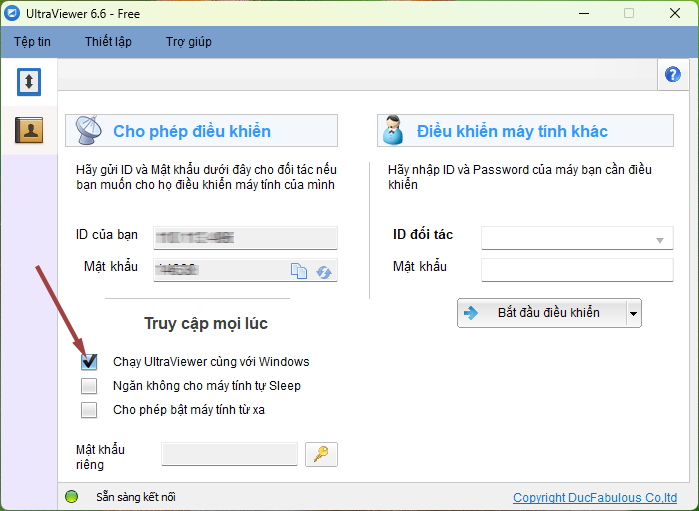Click the Bắt đầu điều khiển button
Screen dimensions: 699x511
(541, 313)
